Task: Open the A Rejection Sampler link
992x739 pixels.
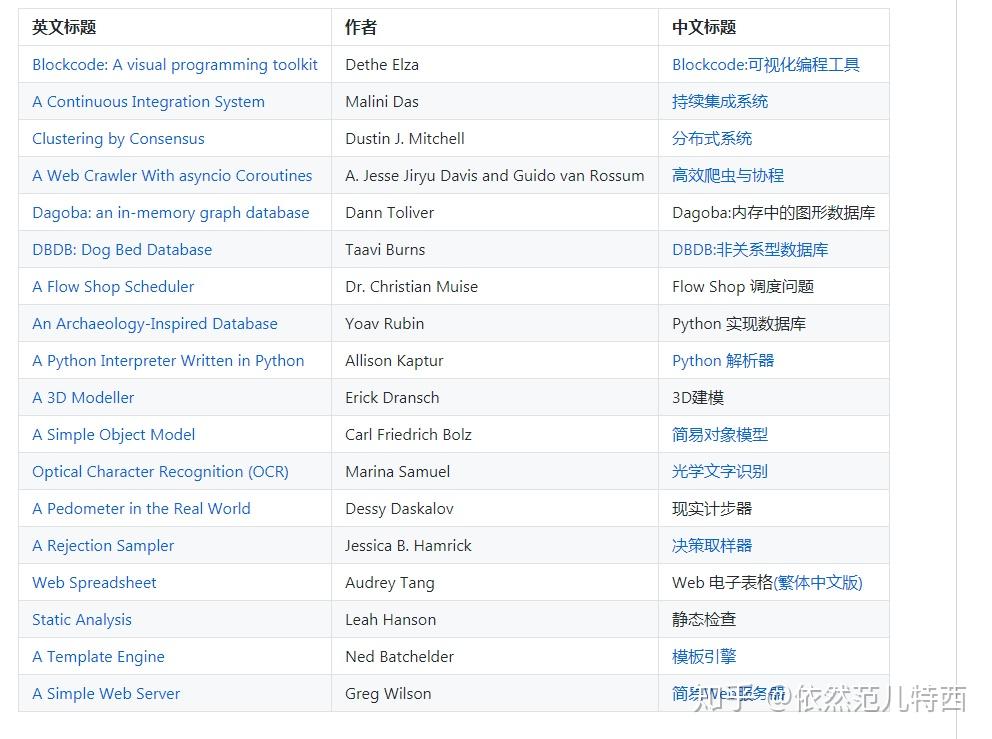Action: click(103, 546)
